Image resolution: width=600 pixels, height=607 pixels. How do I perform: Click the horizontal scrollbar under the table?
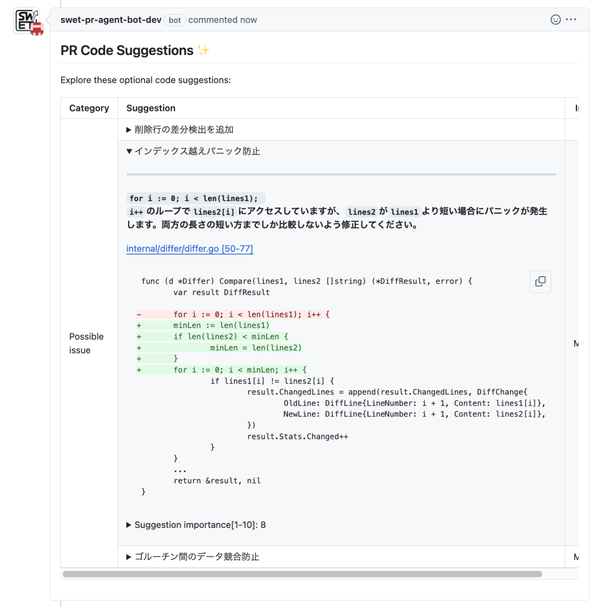tap(302, 575)
